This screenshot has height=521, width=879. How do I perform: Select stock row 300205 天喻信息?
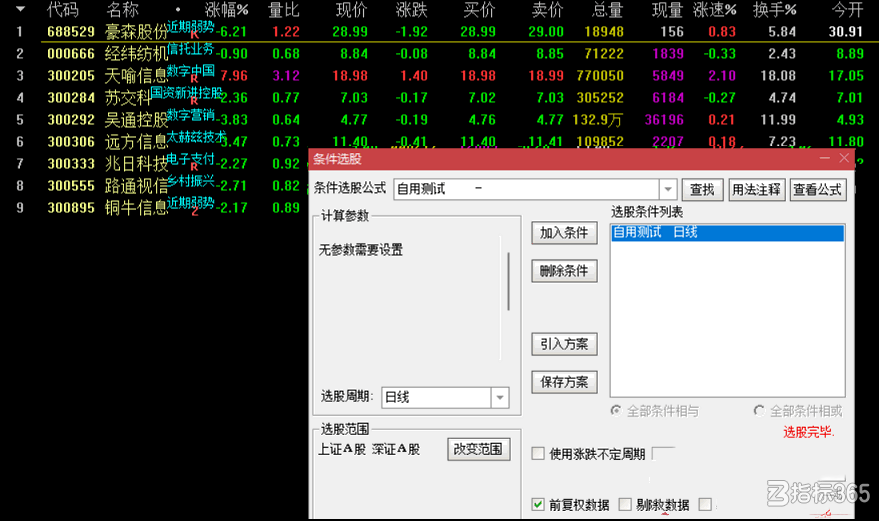(440, 76)
